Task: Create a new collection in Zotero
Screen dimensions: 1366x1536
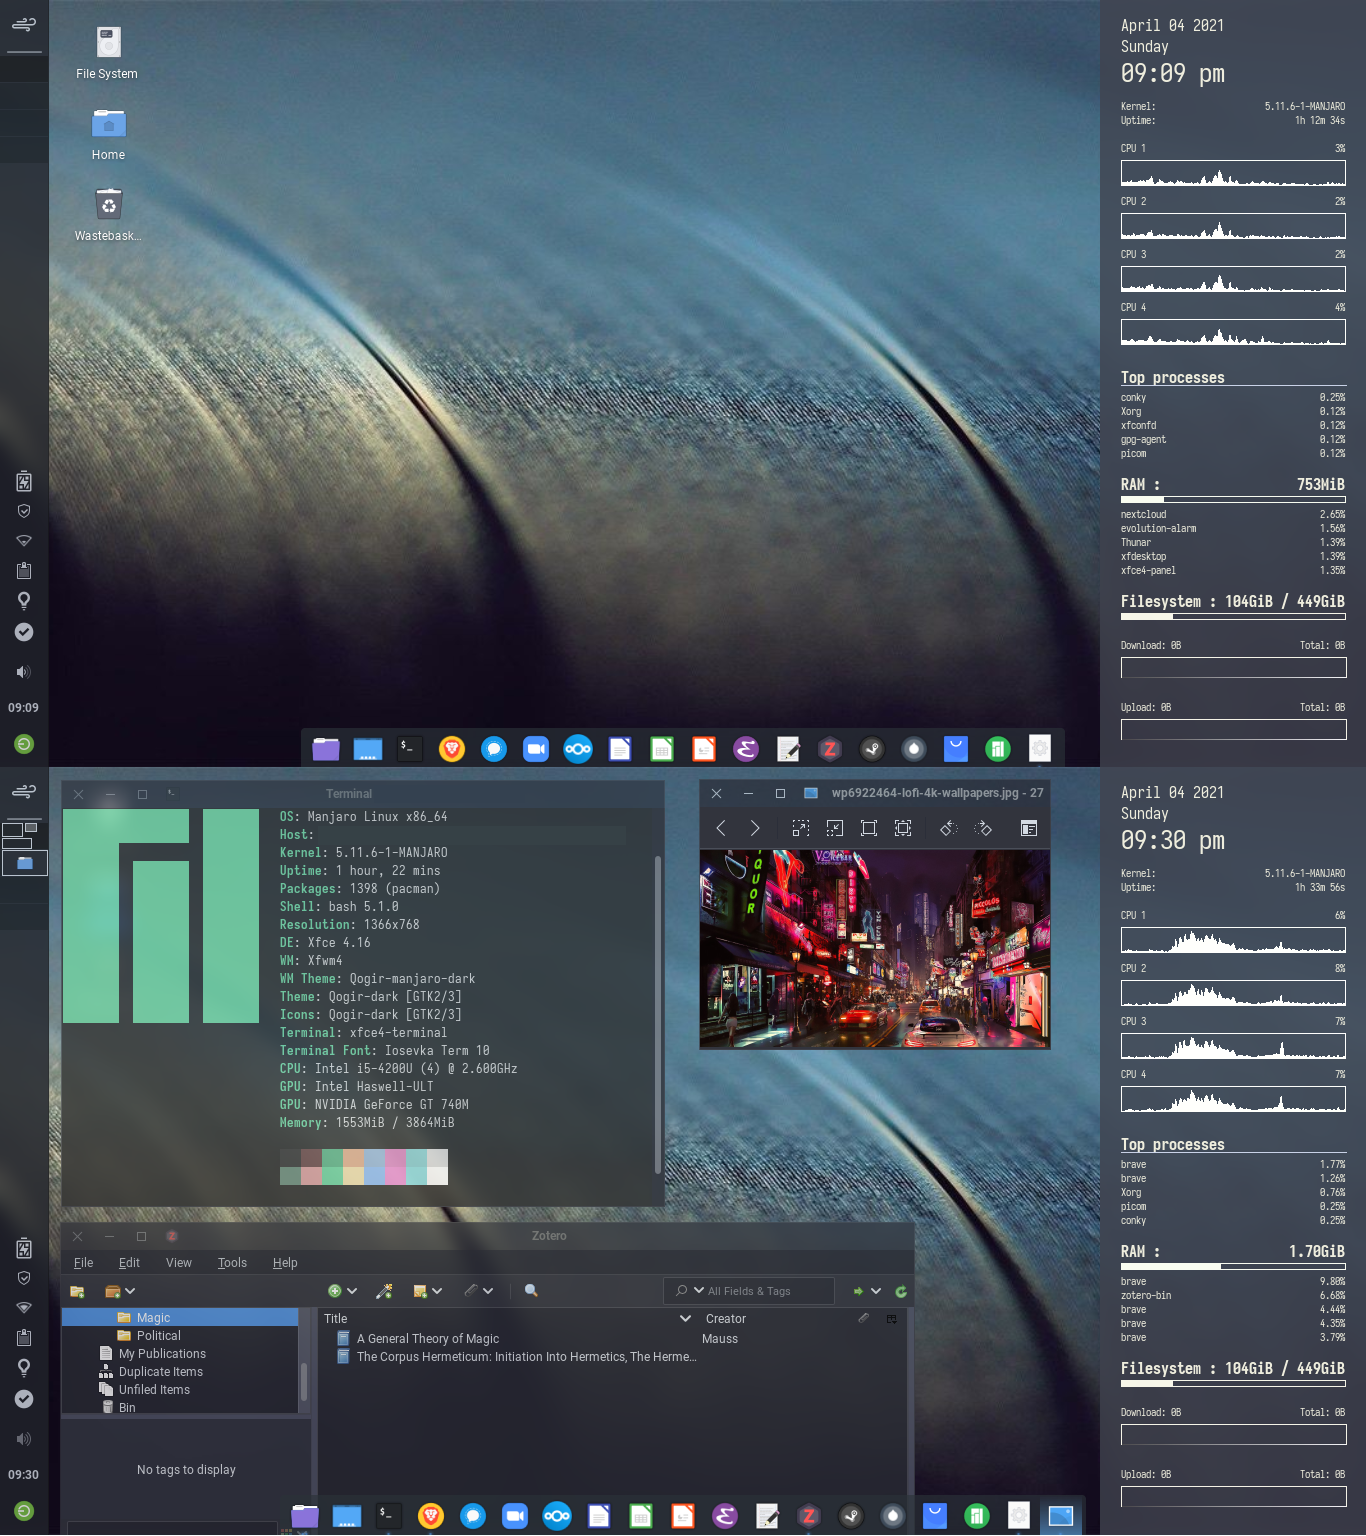Action: [77, 1291]
